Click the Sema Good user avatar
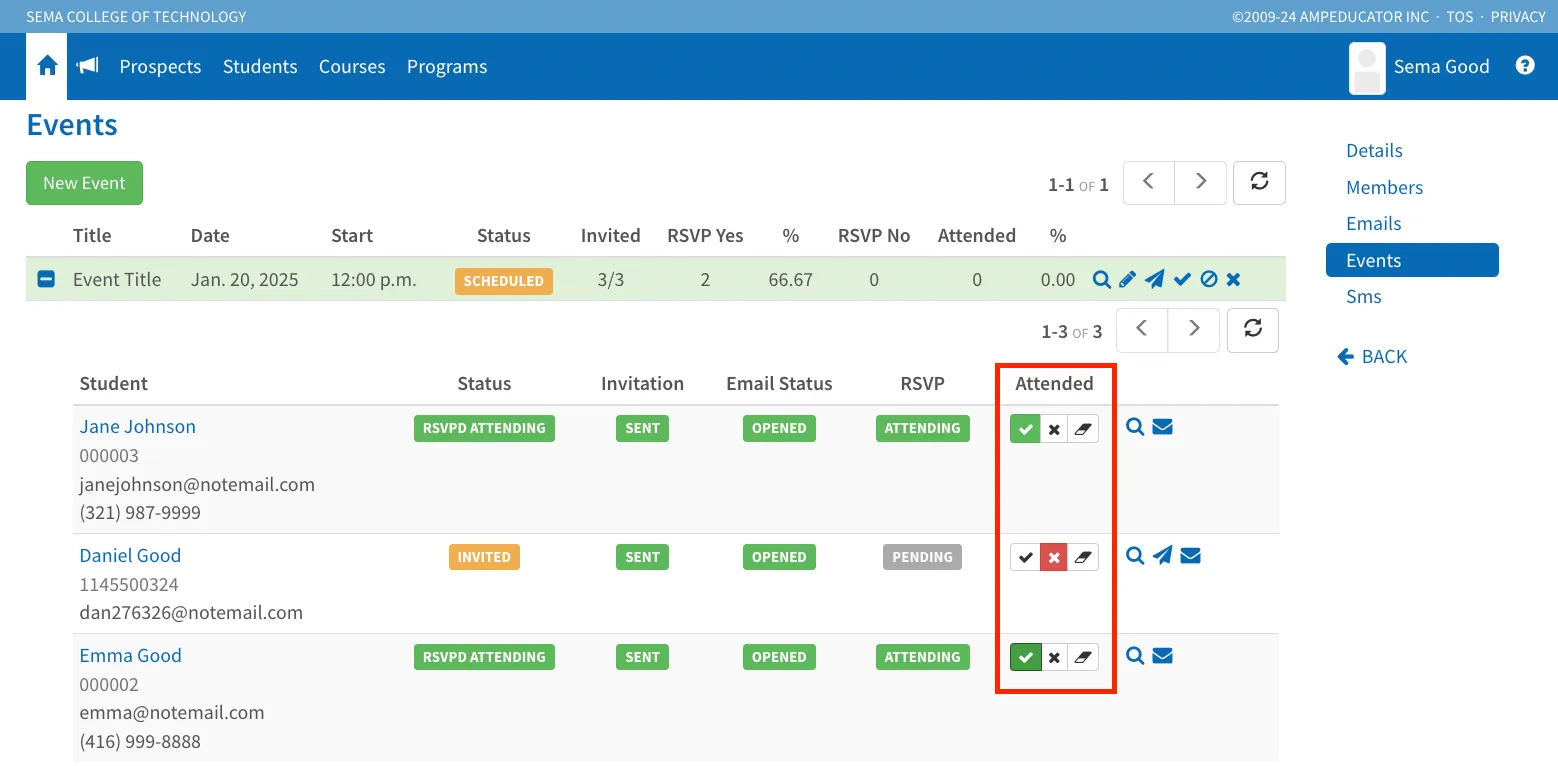 [1367, 68]
